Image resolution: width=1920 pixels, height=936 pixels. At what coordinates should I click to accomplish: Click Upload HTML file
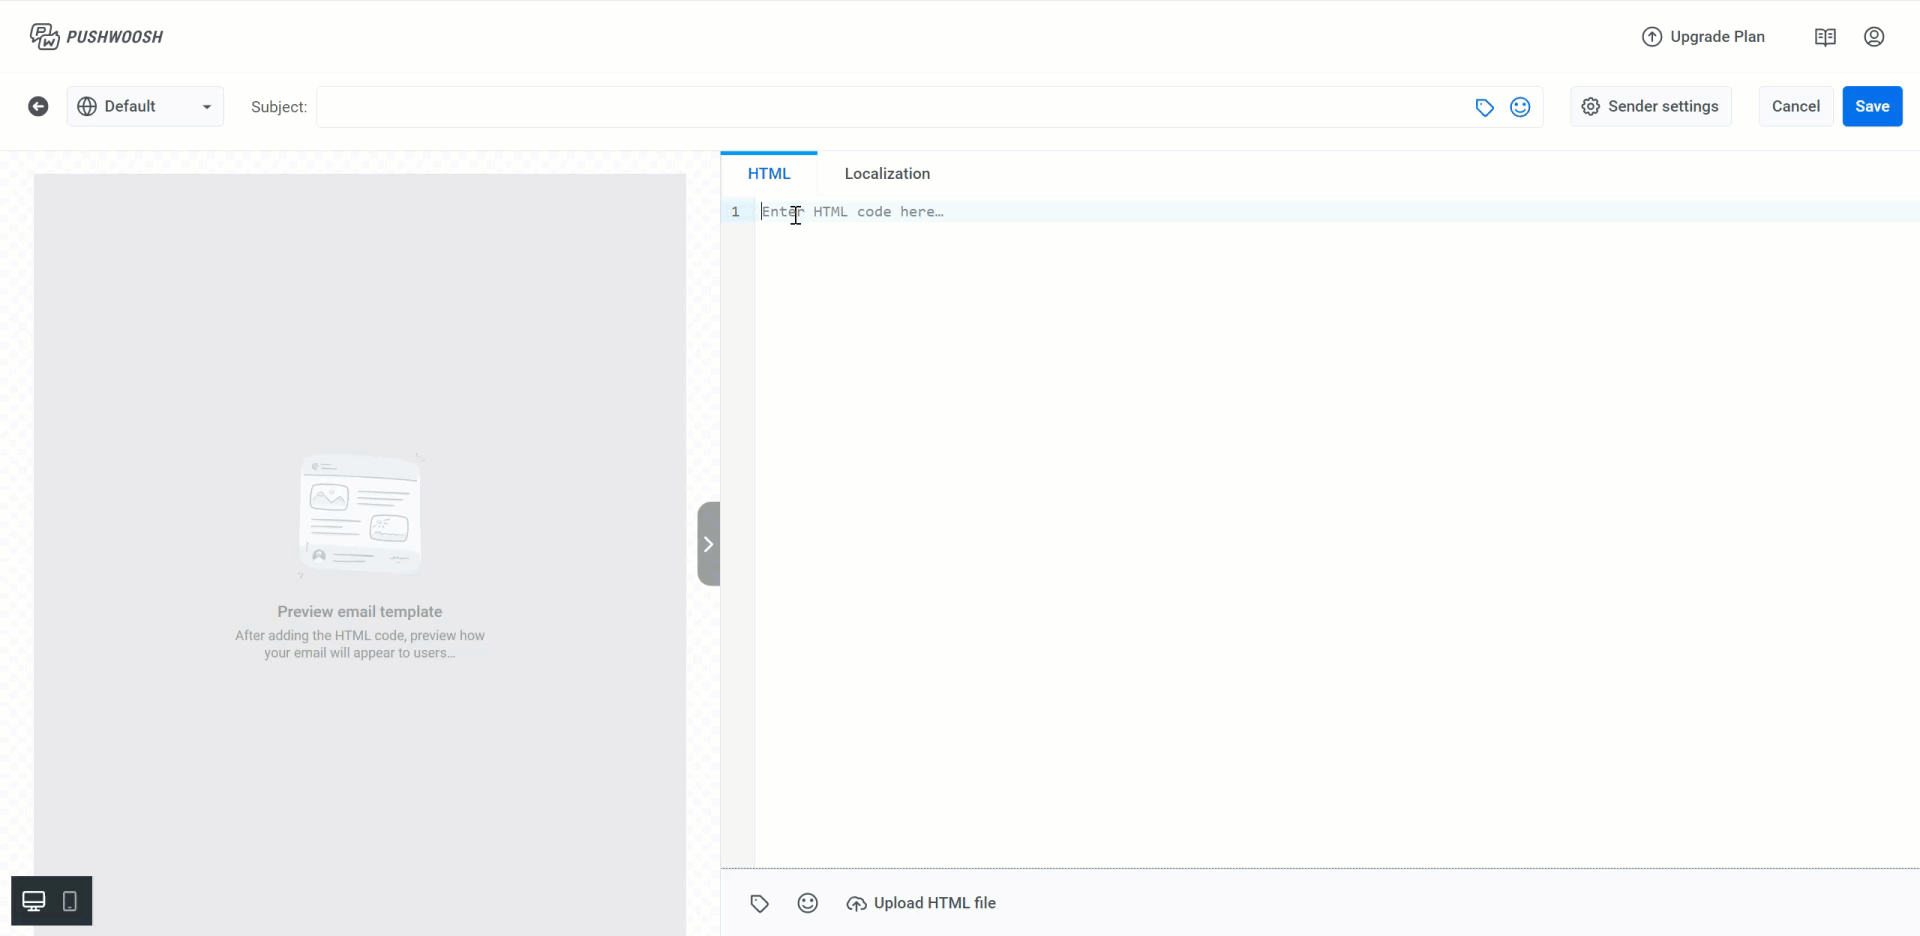[x=921, y=903]
